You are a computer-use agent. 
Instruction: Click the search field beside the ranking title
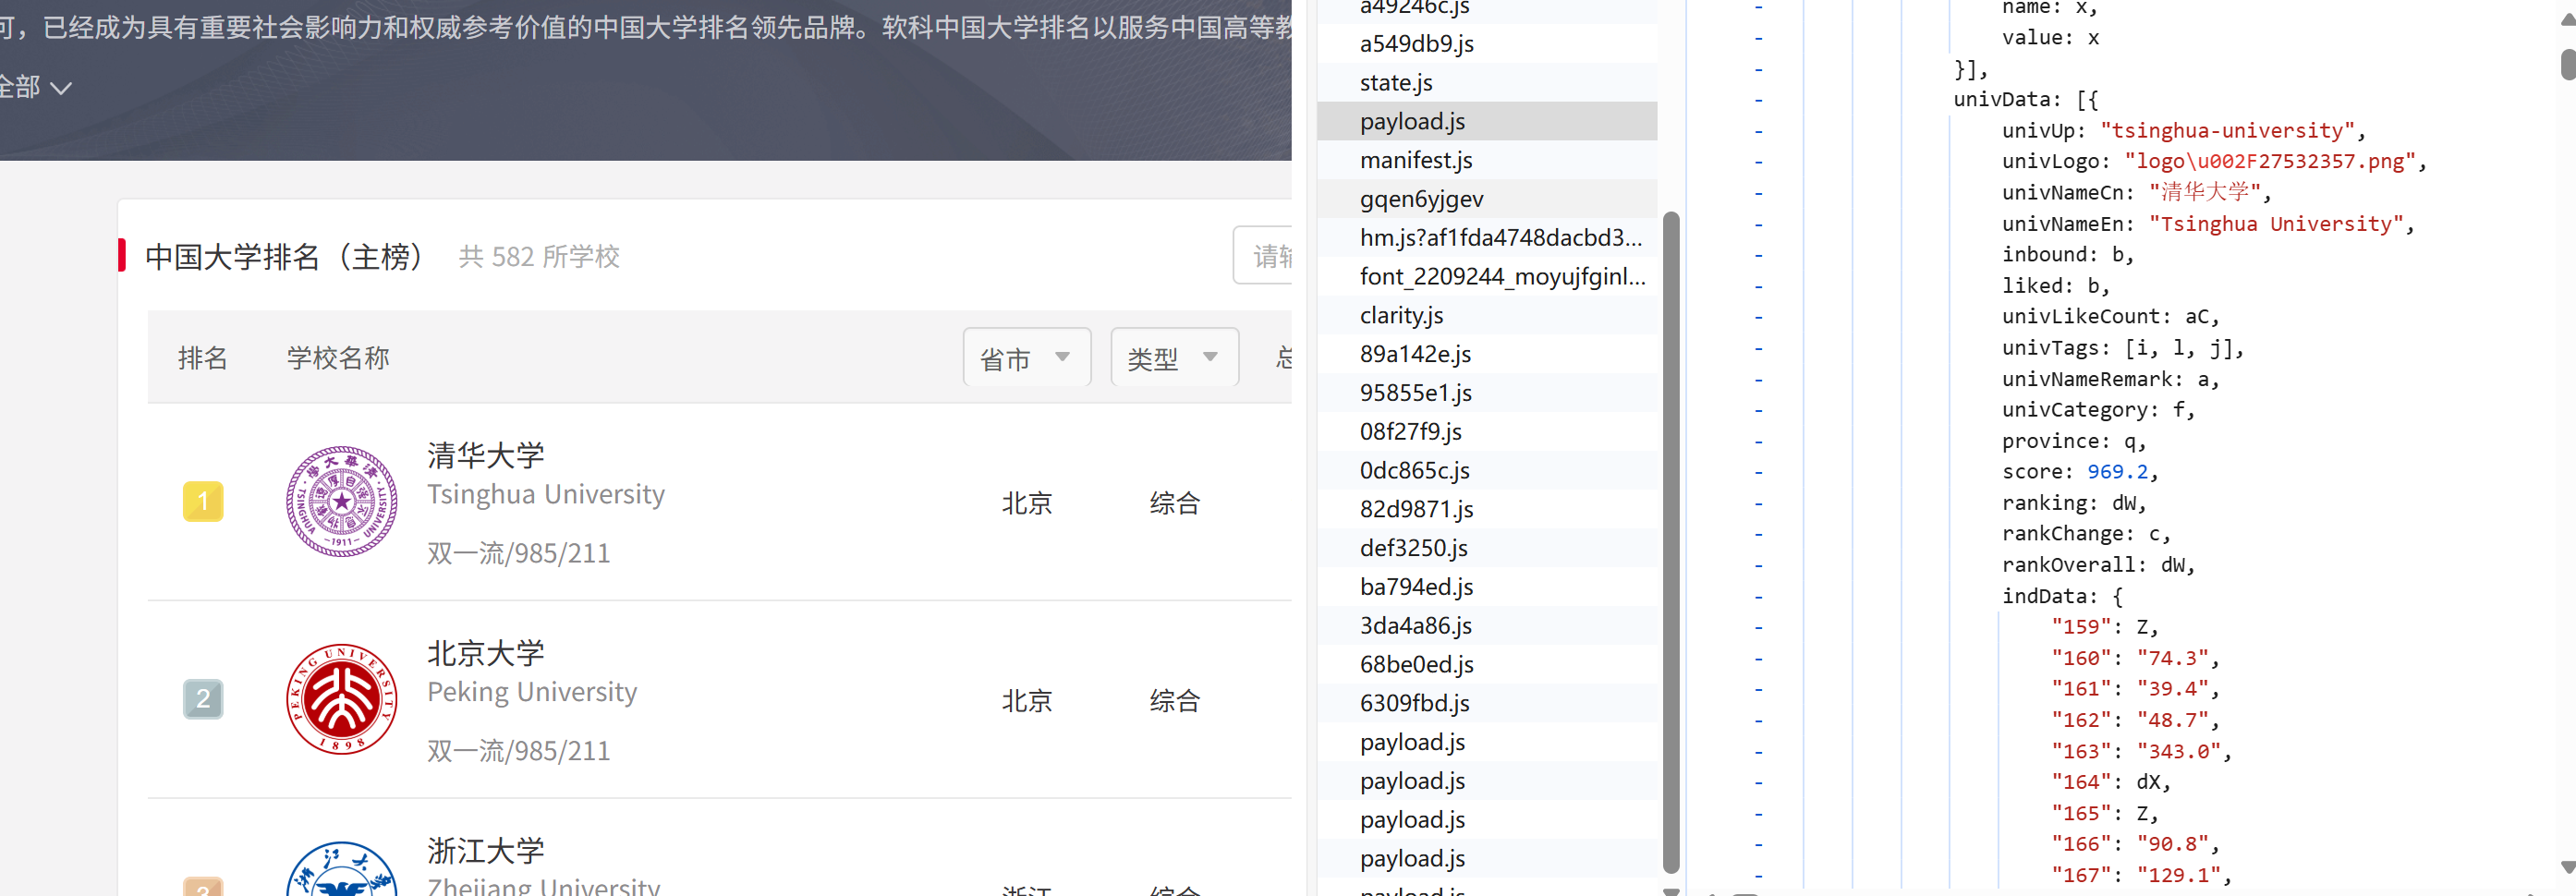coord(1263,256)
